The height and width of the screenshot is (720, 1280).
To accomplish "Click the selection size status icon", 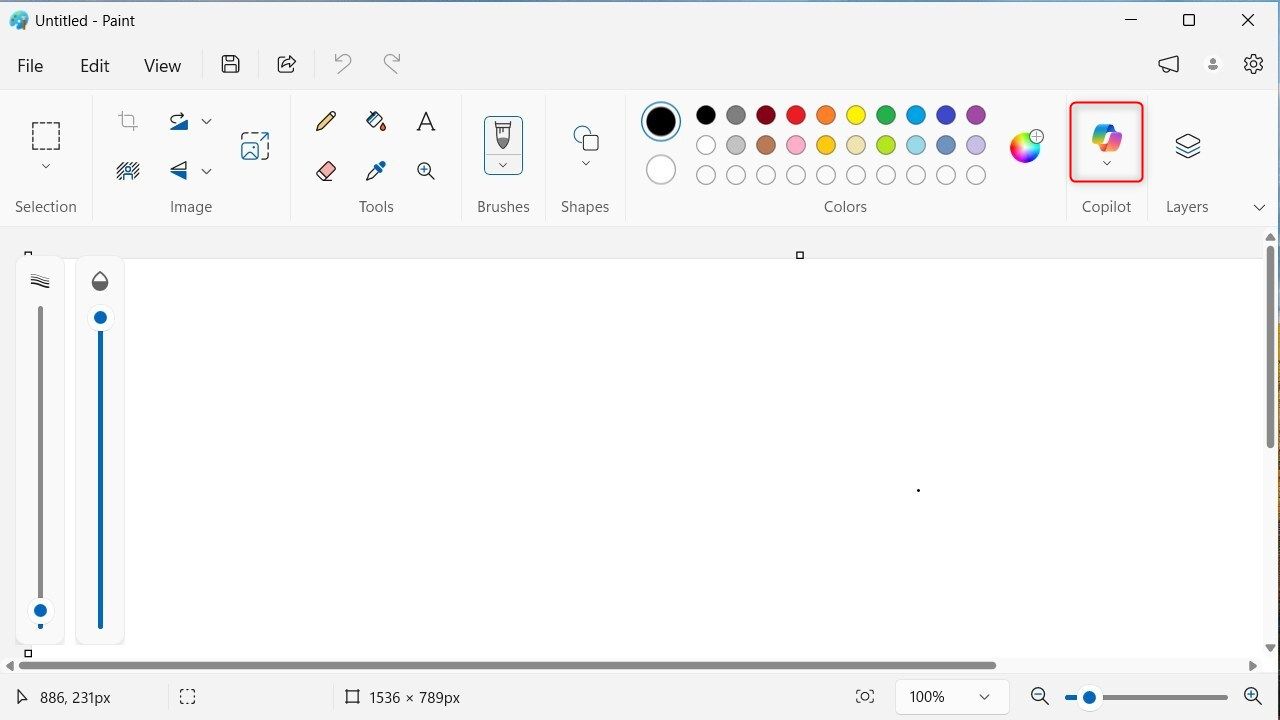I will pyautogui.click(x=187, y=697).
